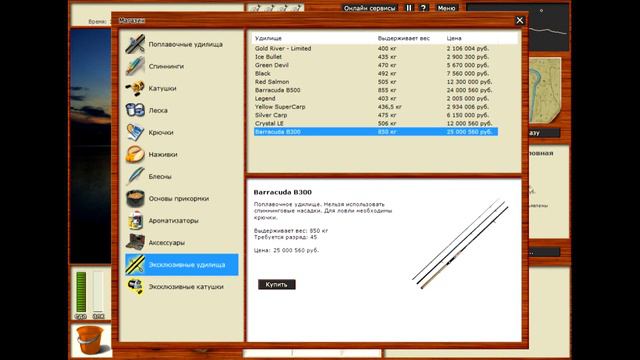Click the reels category icon
This screenshot has height=360, width=640.
click(x=135, y=88)
